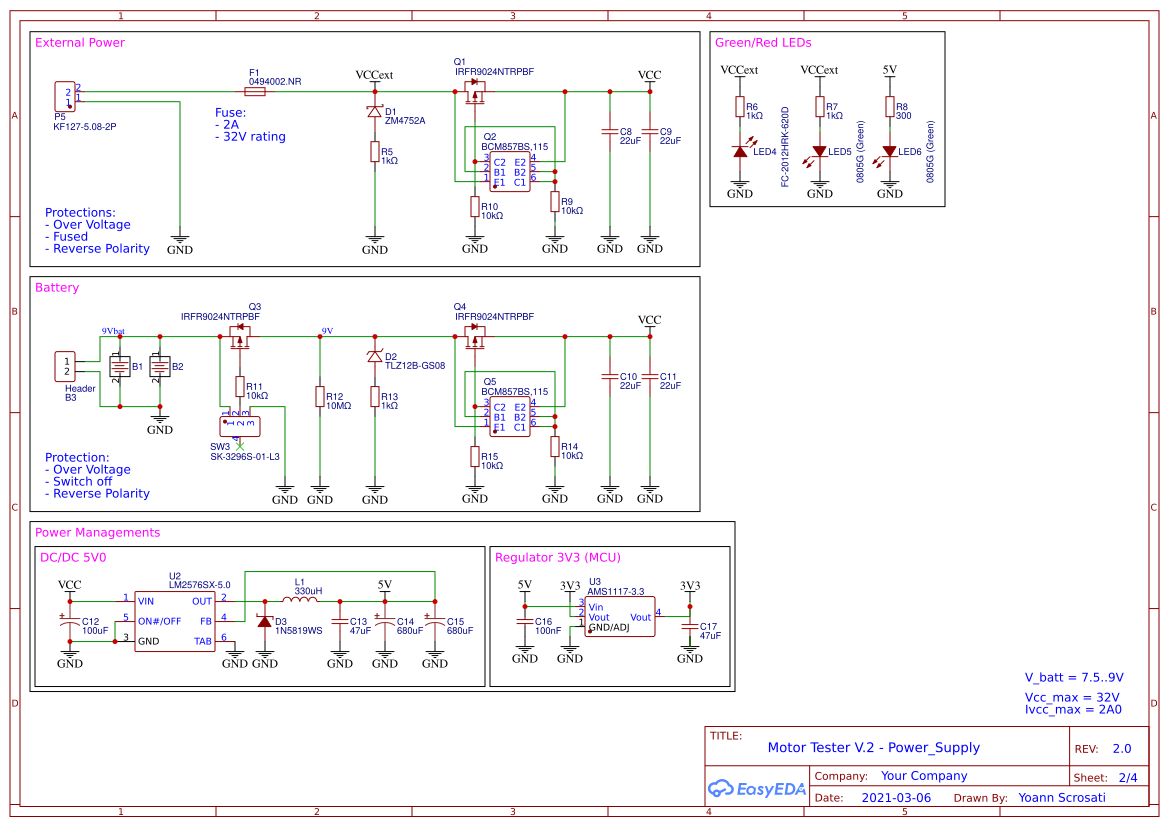
Task: Click the Date field 2021-03-06
Action: click(x=897, y=797)
